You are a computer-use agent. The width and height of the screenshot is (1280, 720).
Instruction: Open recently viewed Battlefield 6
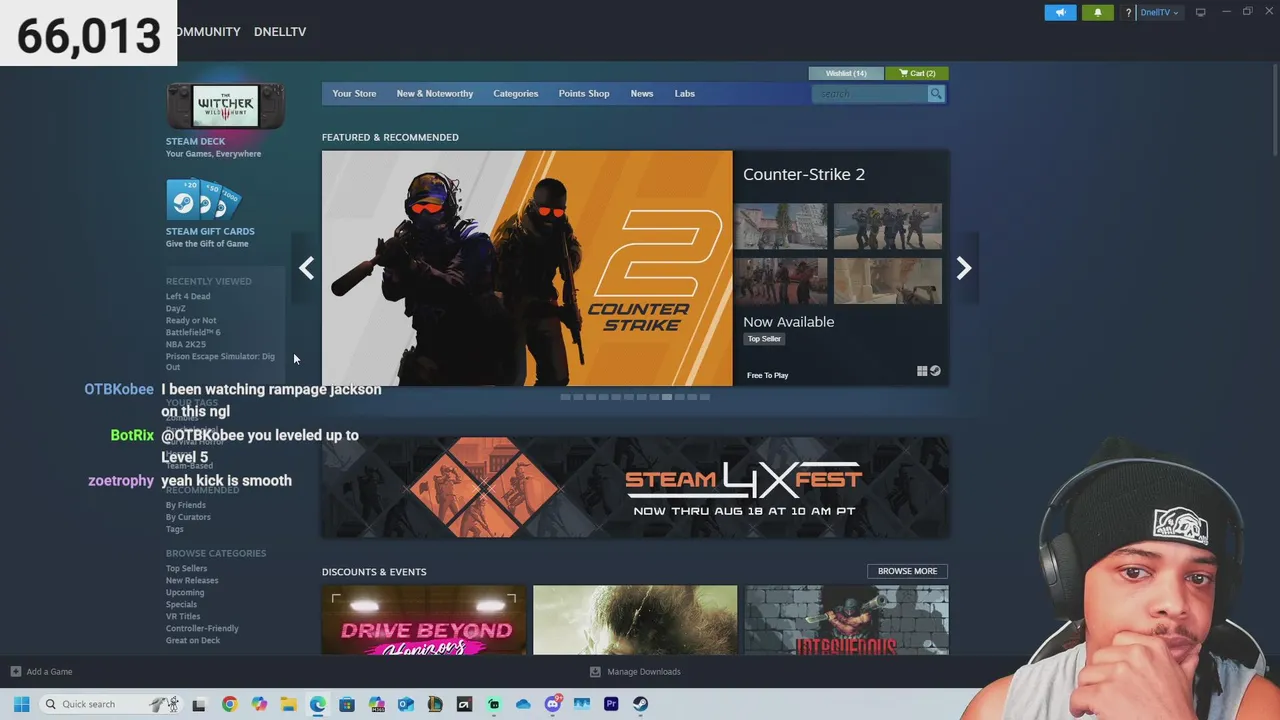pos(193,332)
